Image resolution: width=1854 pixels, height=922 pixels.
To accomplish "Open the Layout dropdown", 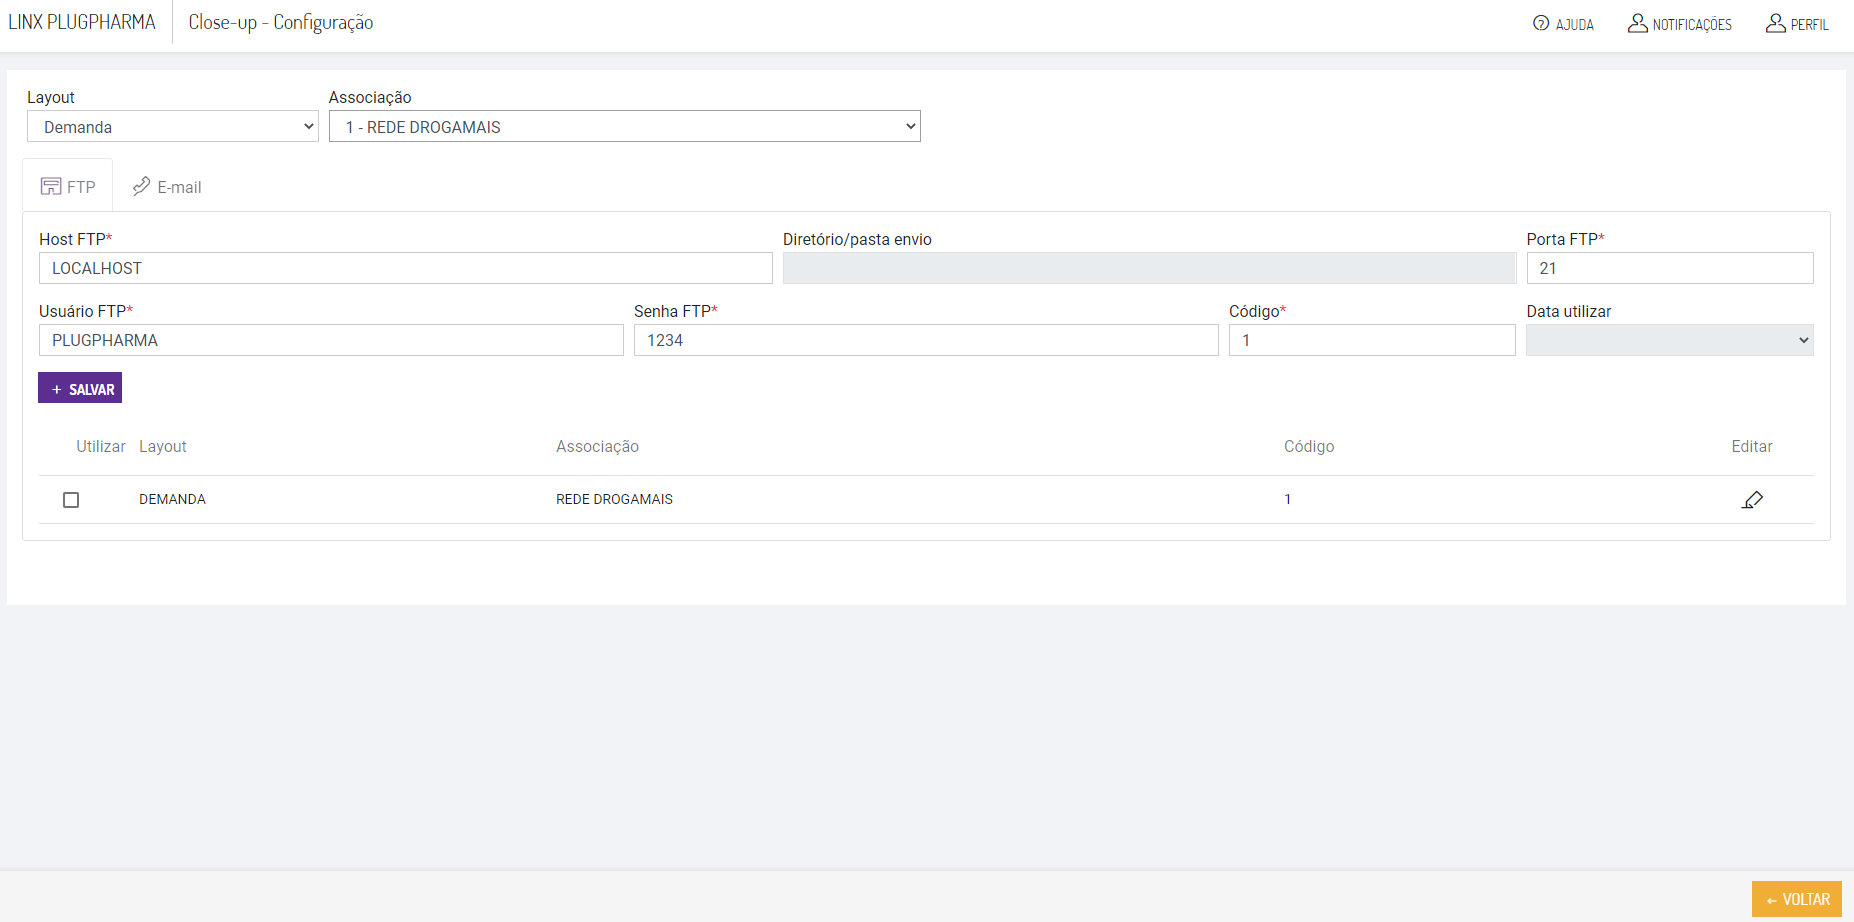I will [172, 127].
